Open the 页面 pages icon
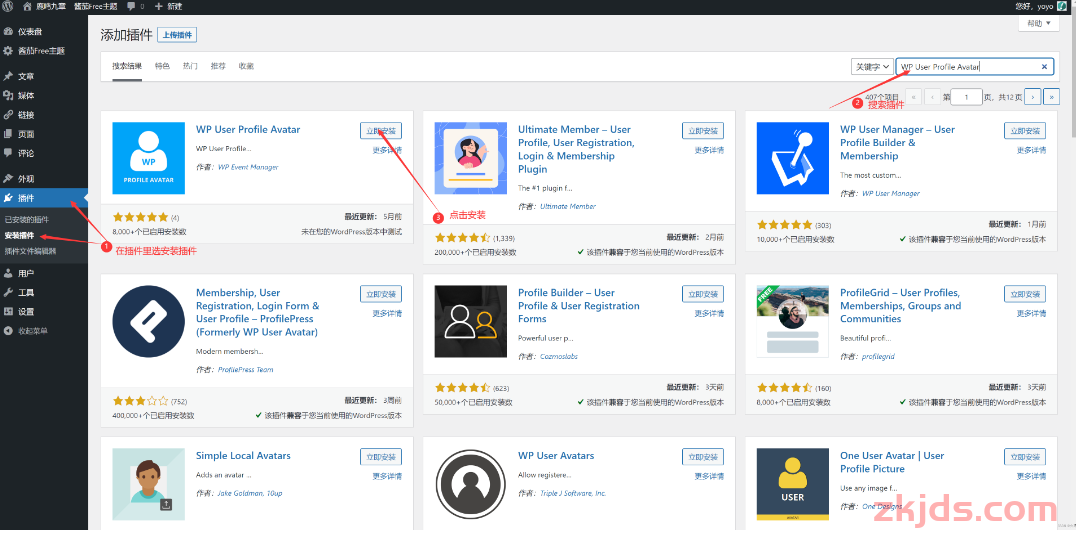 tap(8, 134)
